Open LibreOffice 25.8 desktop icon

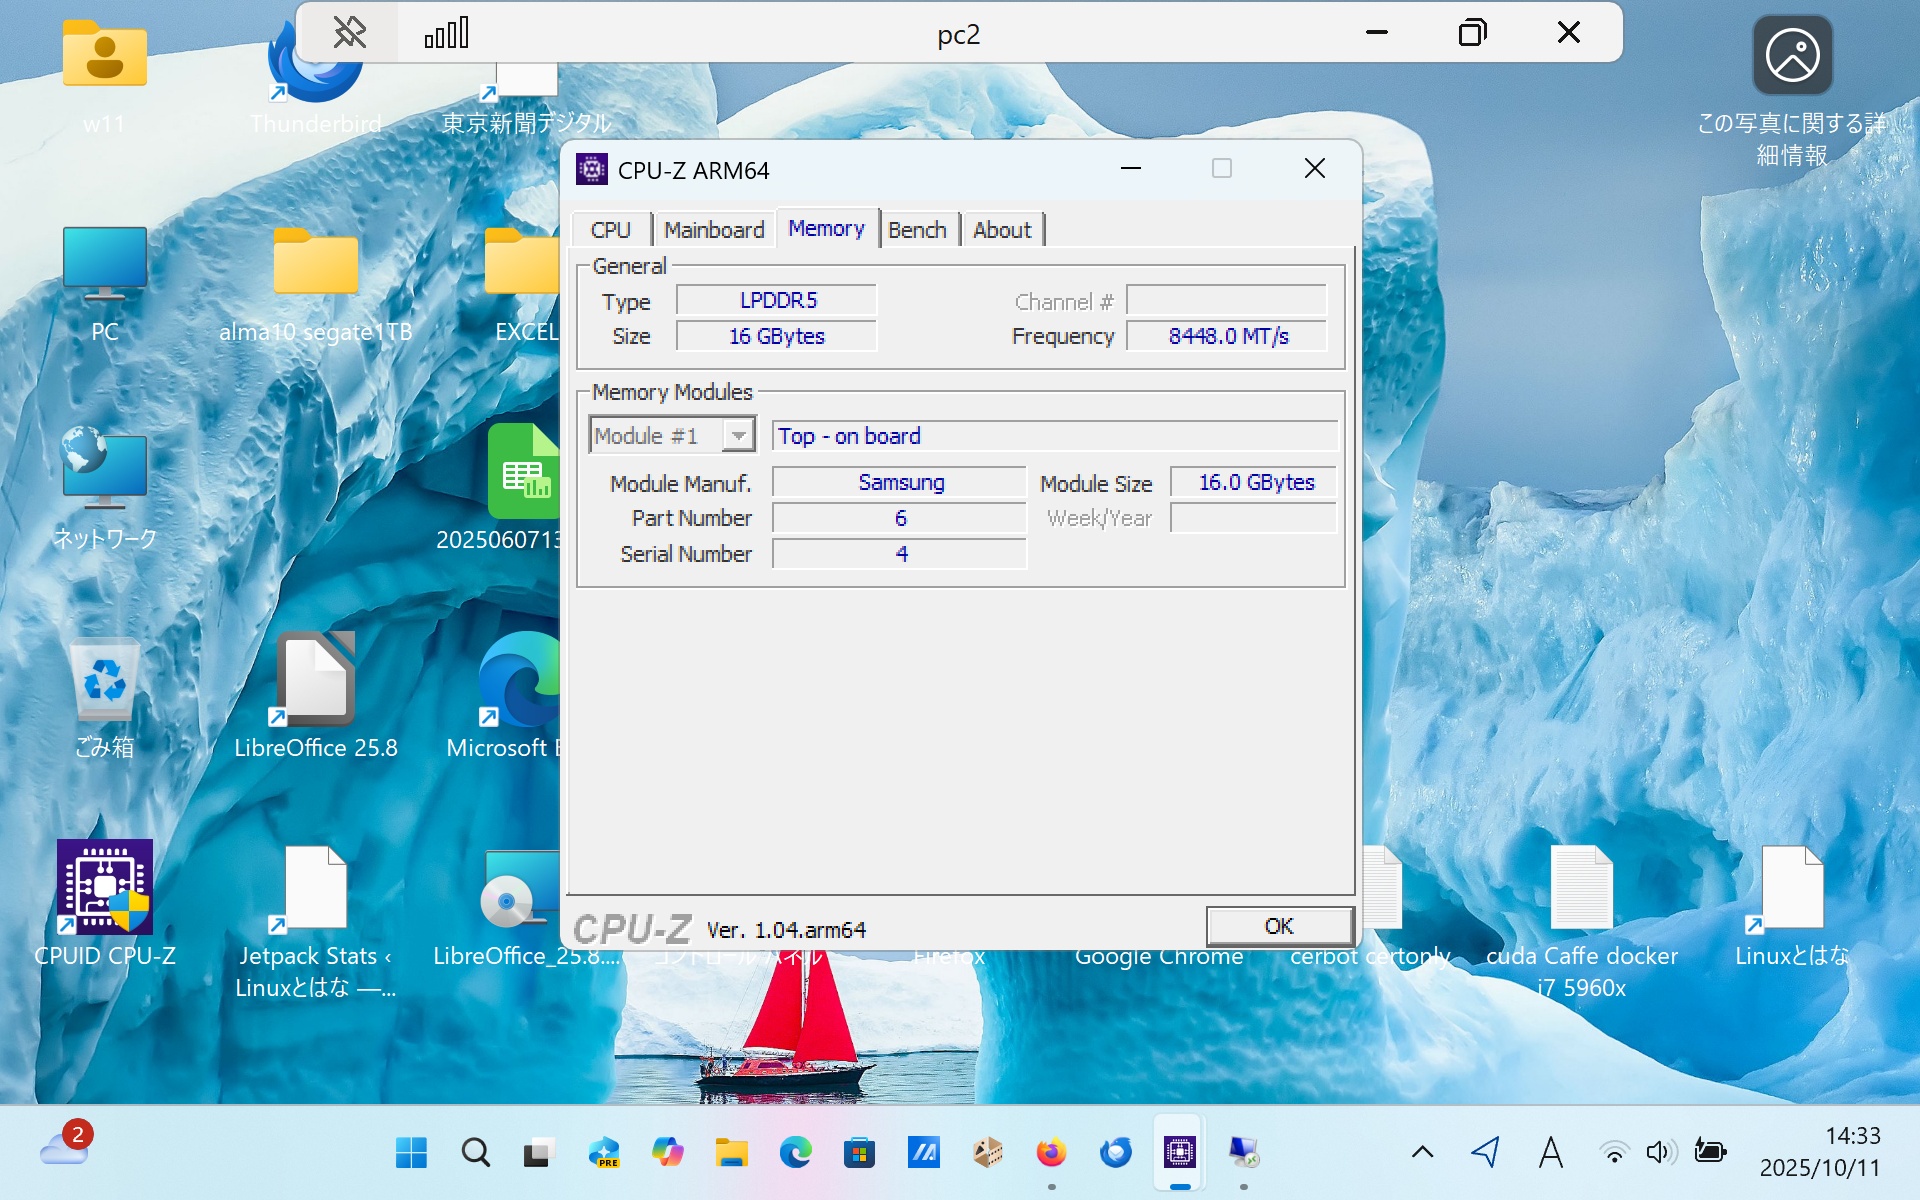click(x=315, y=680)
